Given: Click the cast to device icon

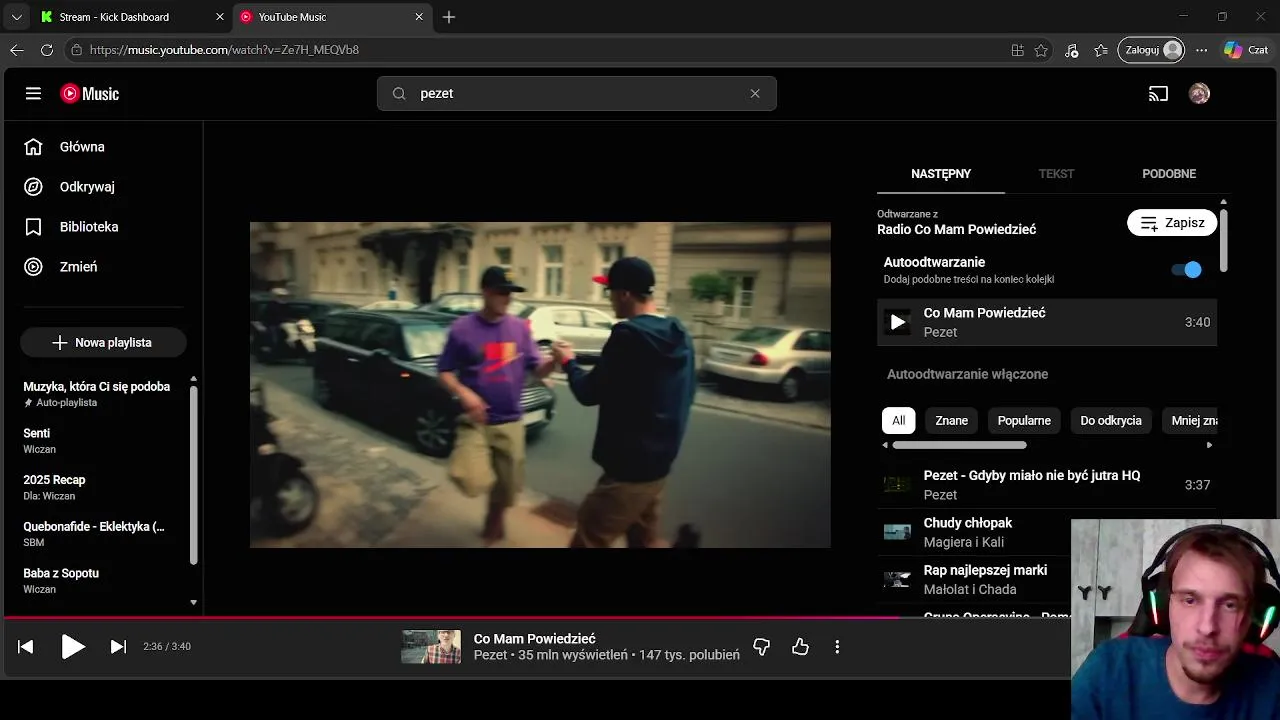Looking at the screenshot, I should click(x=1158, y=94).
